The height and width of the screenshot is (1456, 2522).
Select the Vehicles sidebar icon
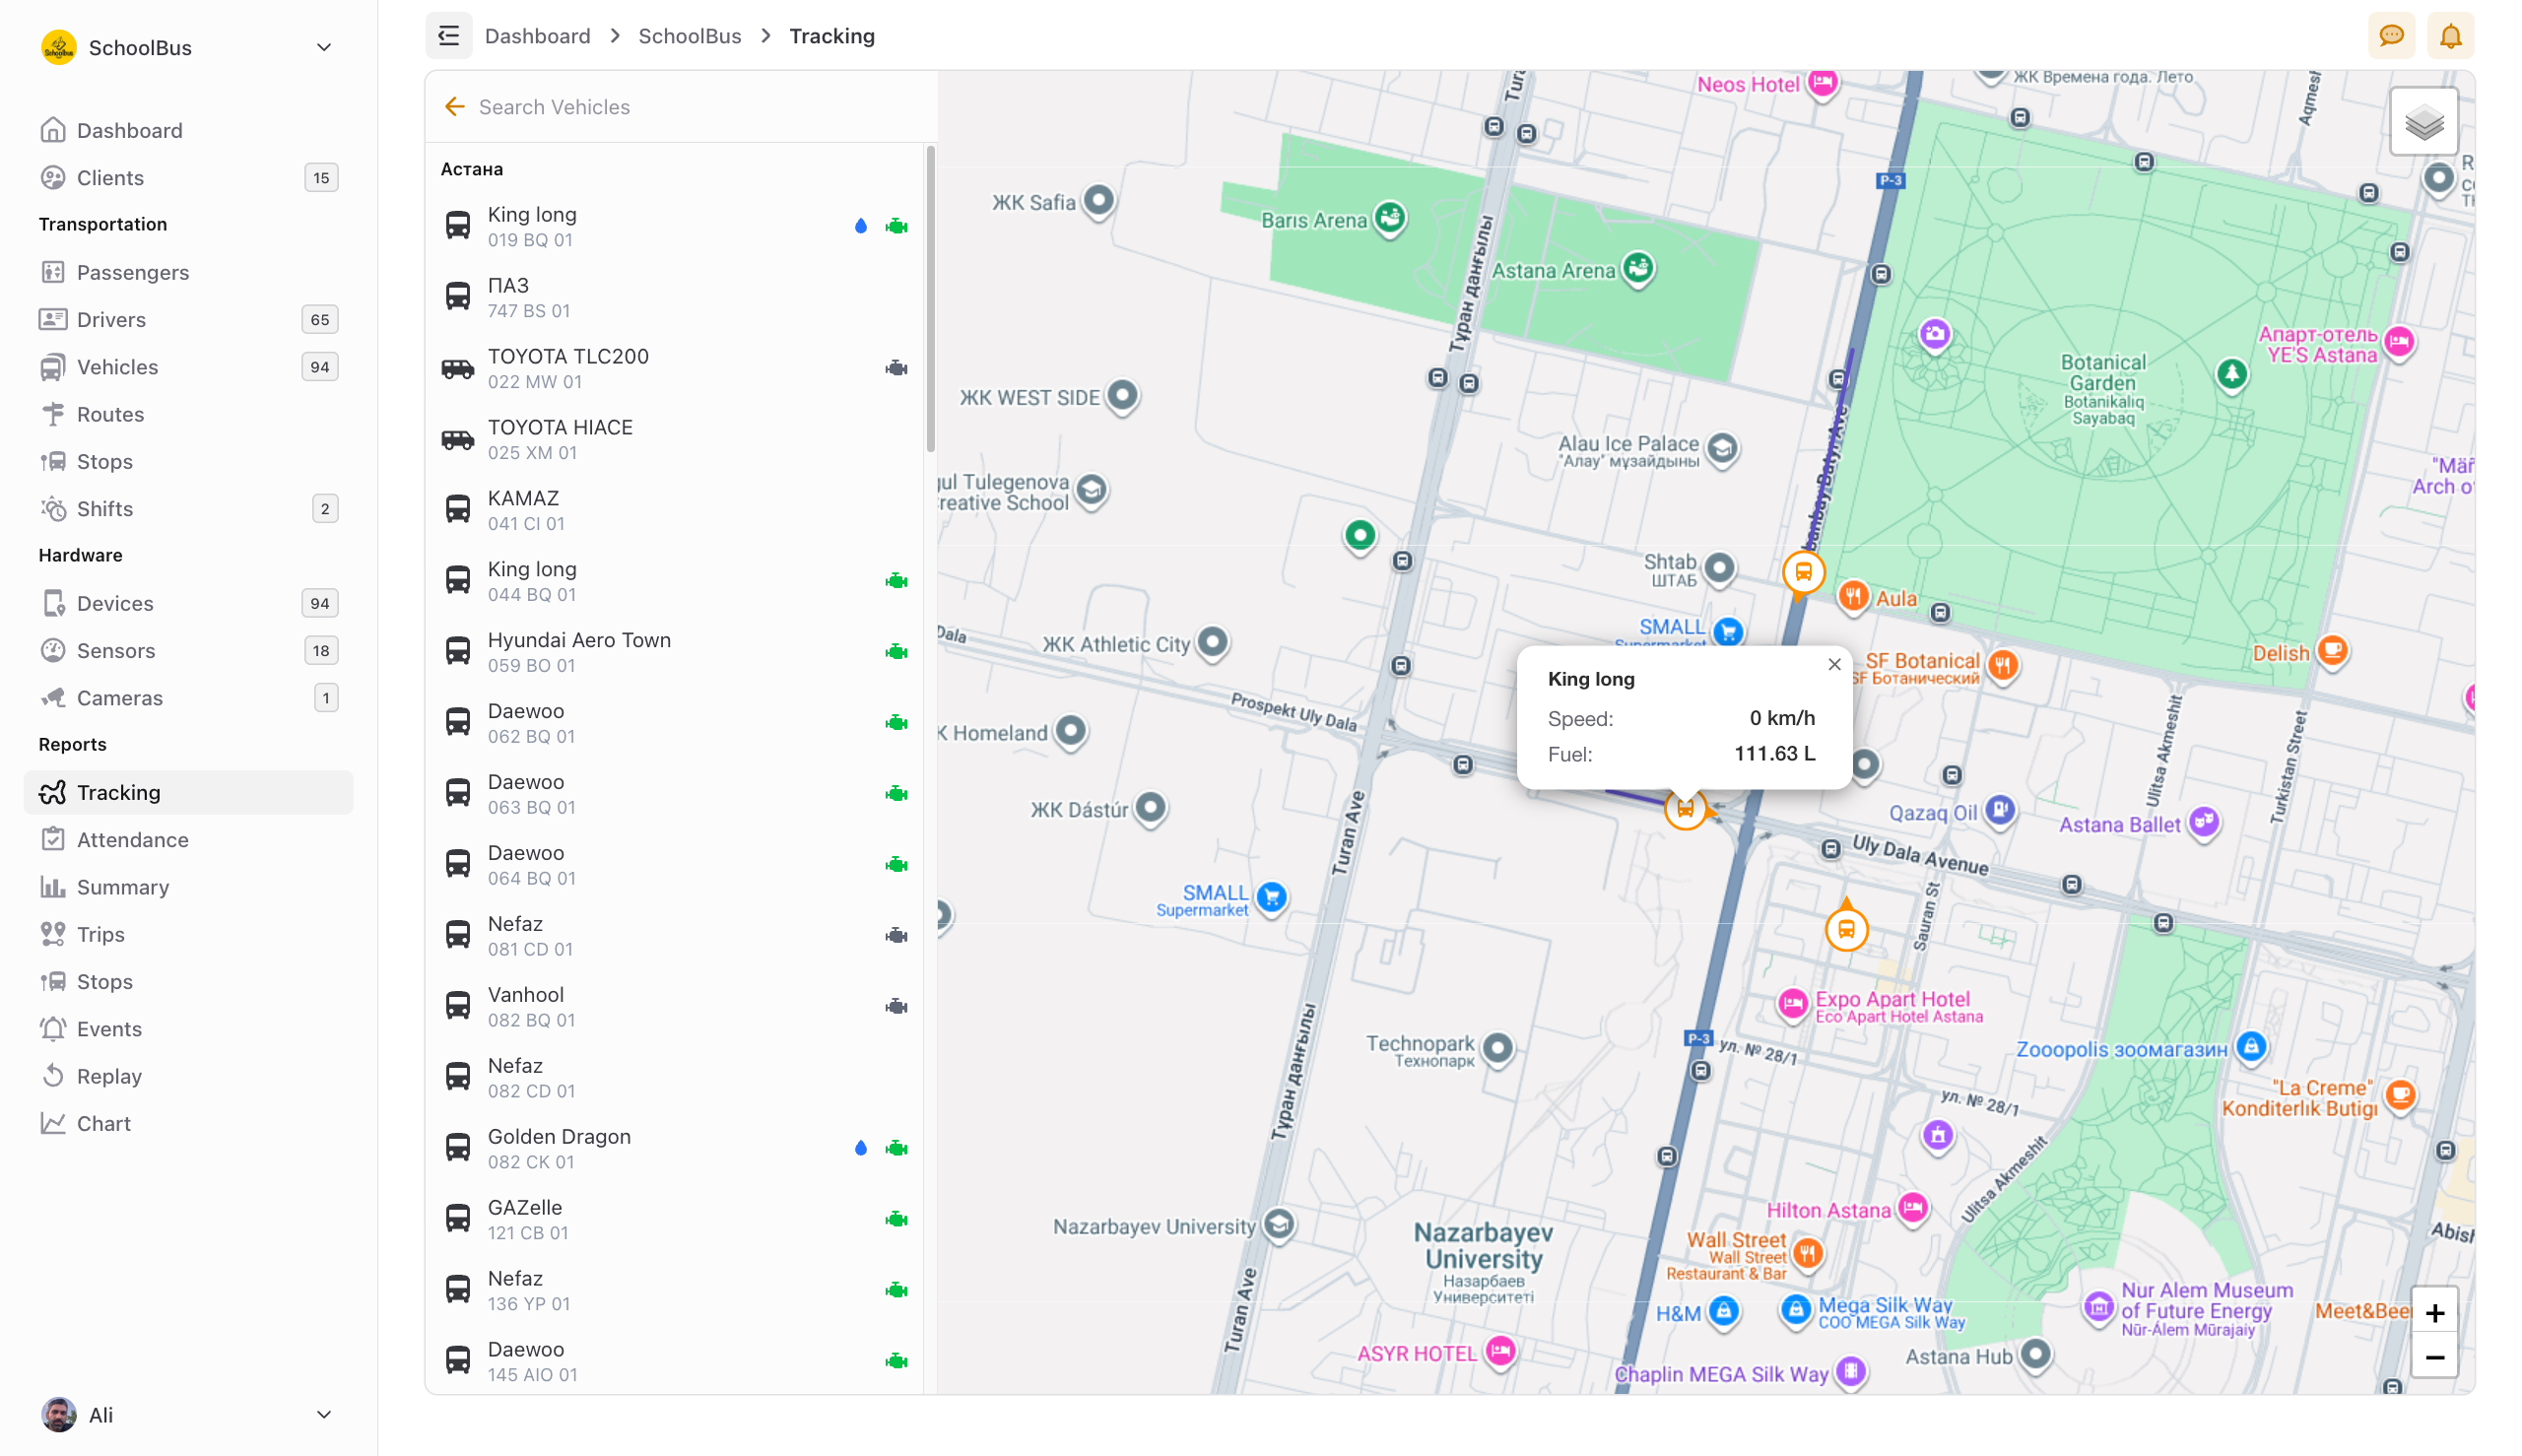coord(54,366)
